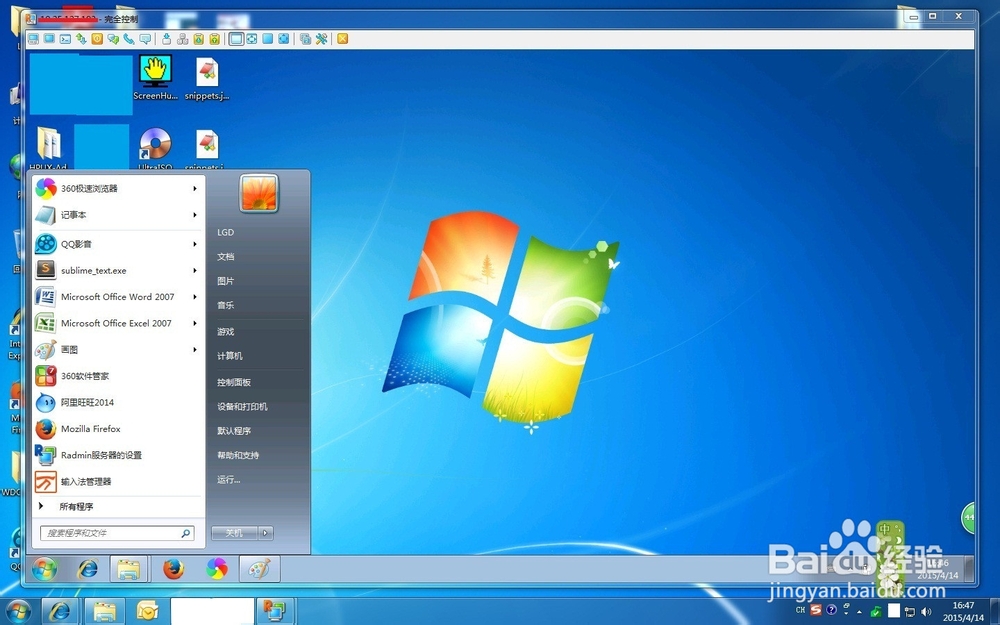Open Radmin settings with the wrench icon
The image size is (1000, 625).
coord(321,38)
